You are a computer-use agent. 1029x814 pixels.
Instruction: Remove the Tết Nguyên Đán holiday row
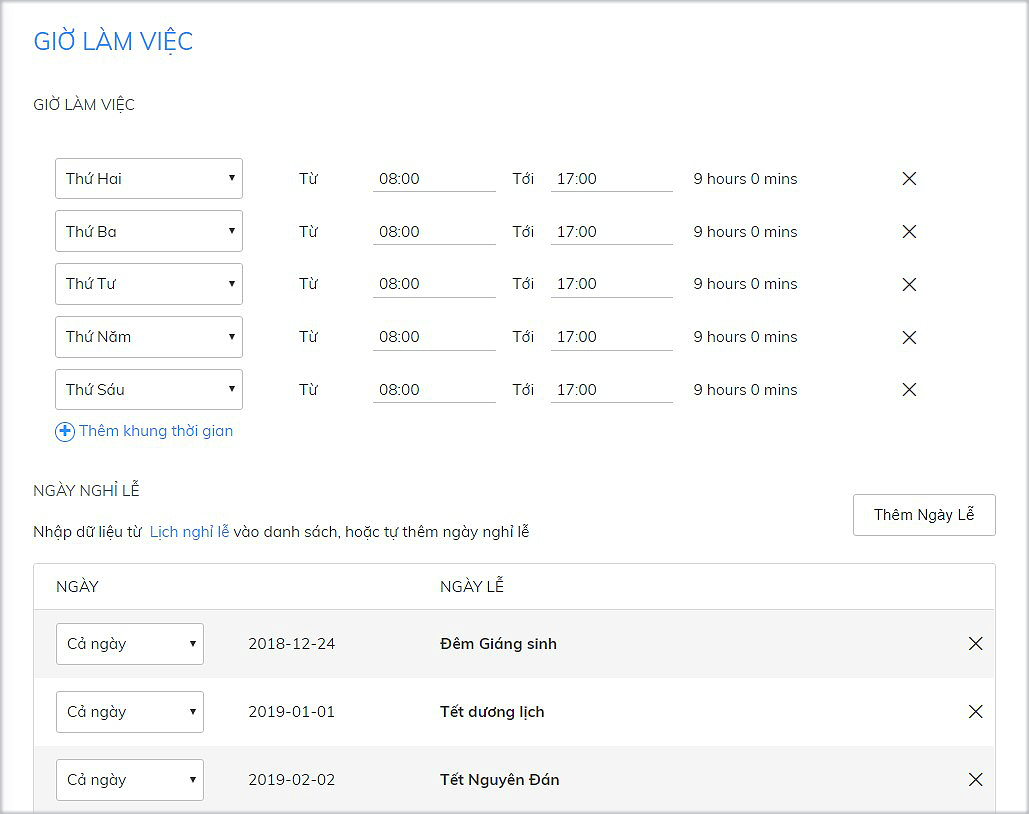coord(975,780)
